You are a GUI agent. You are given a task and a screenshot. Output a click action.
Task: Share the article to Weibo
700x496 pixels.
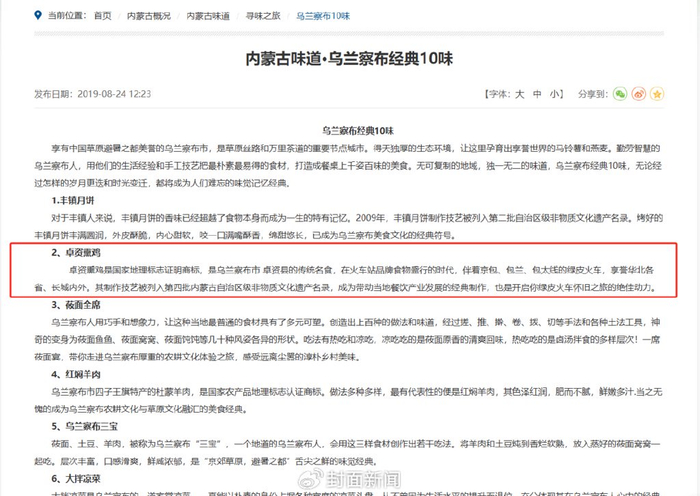click(638, 94)
